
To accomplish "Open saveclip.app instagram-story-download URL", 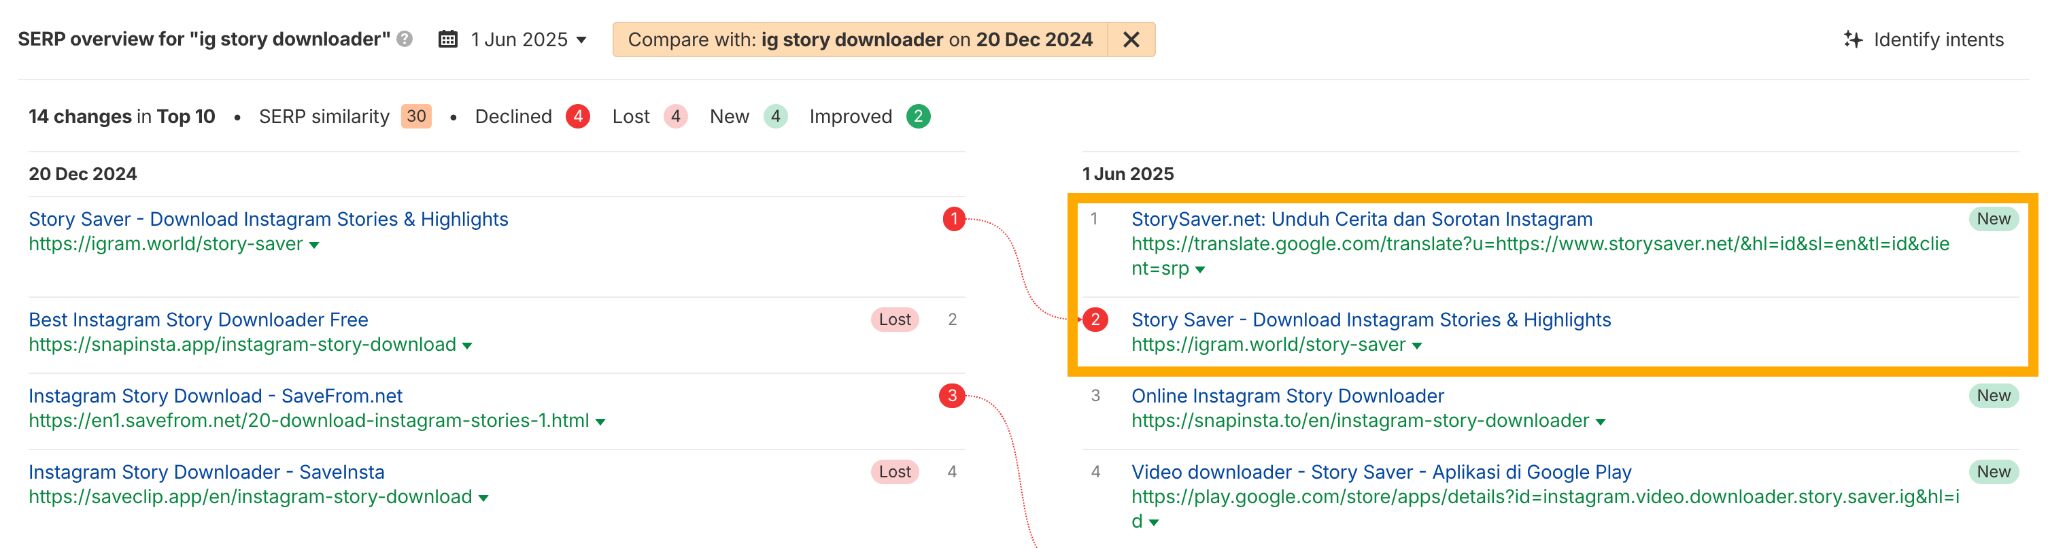I will (x=250, y=497).
